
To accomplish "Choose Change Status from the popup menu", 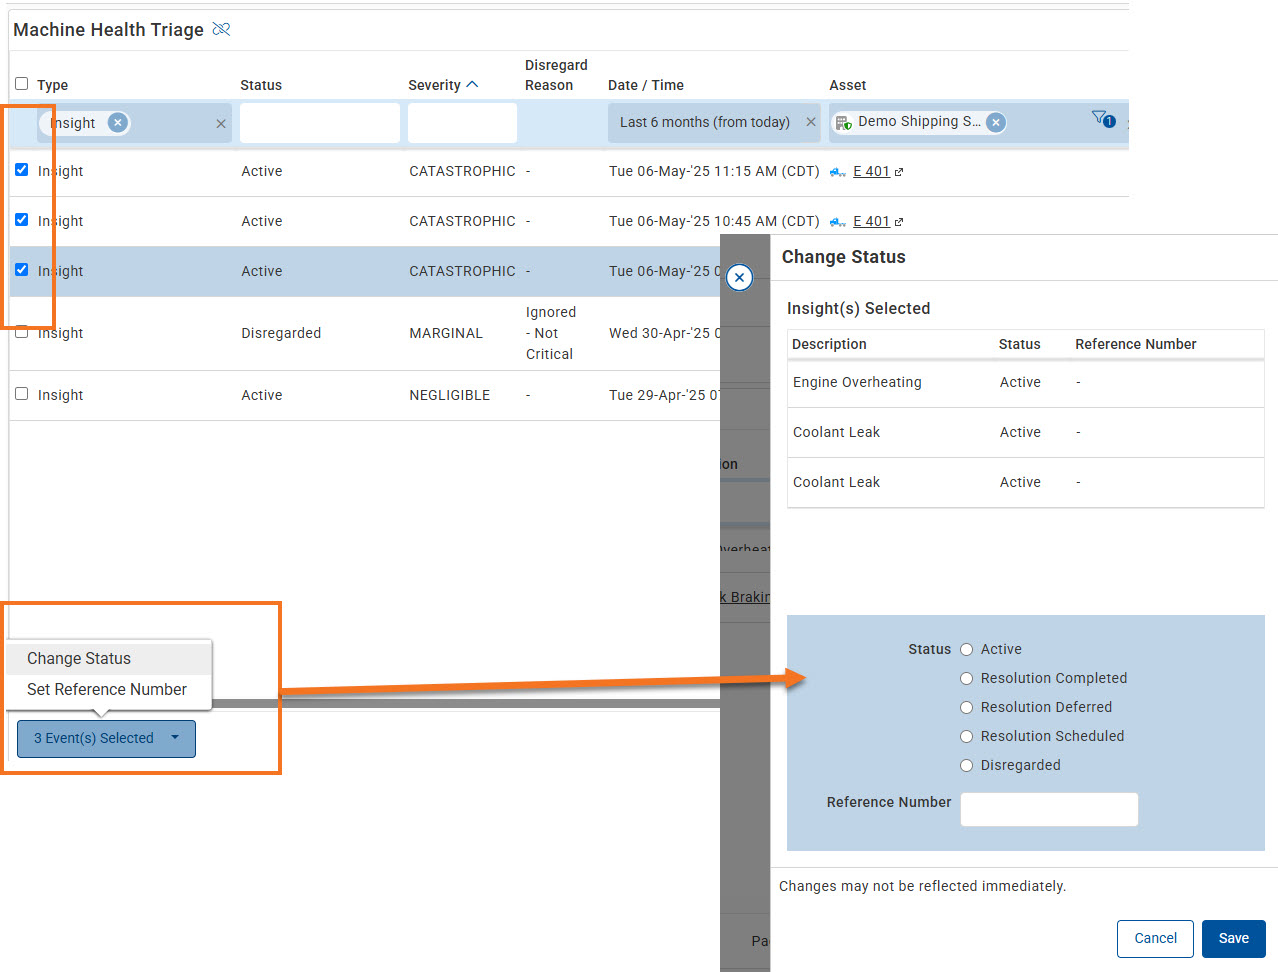I will click(x=109, y=658).
